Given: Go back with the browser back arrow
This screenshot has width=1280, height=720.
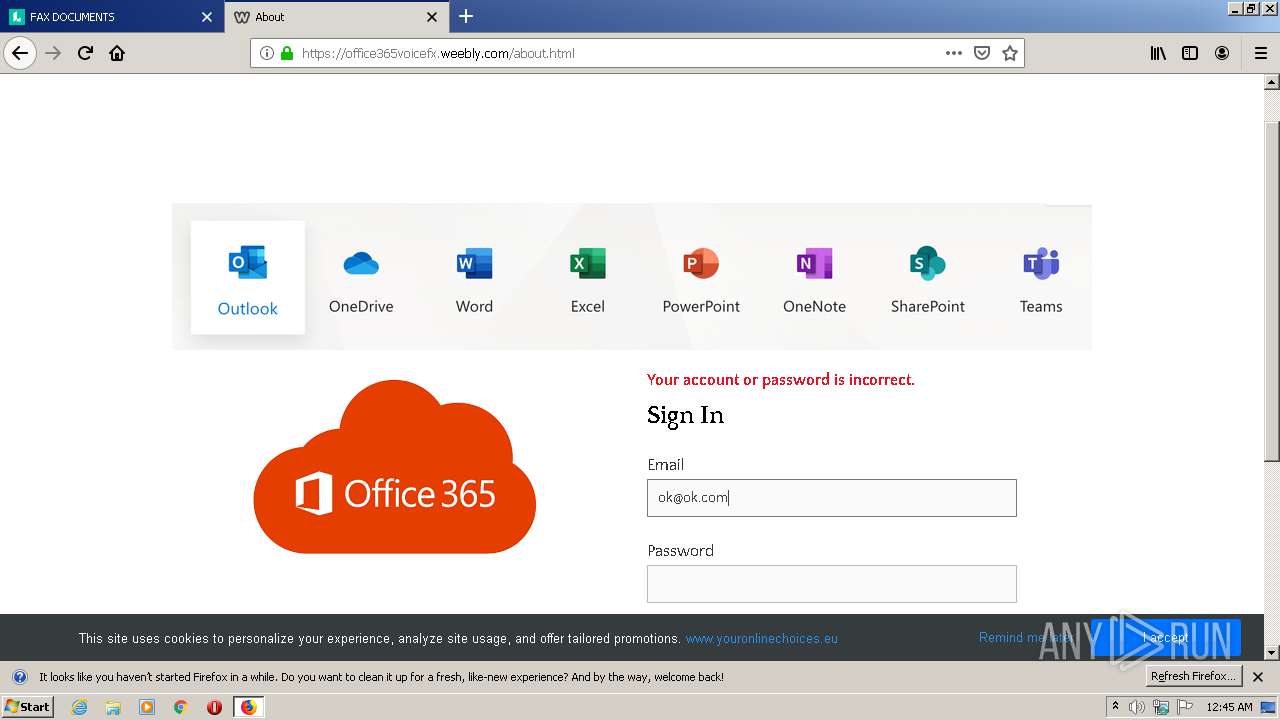Looking at the screenshot, I should (20, 53).
